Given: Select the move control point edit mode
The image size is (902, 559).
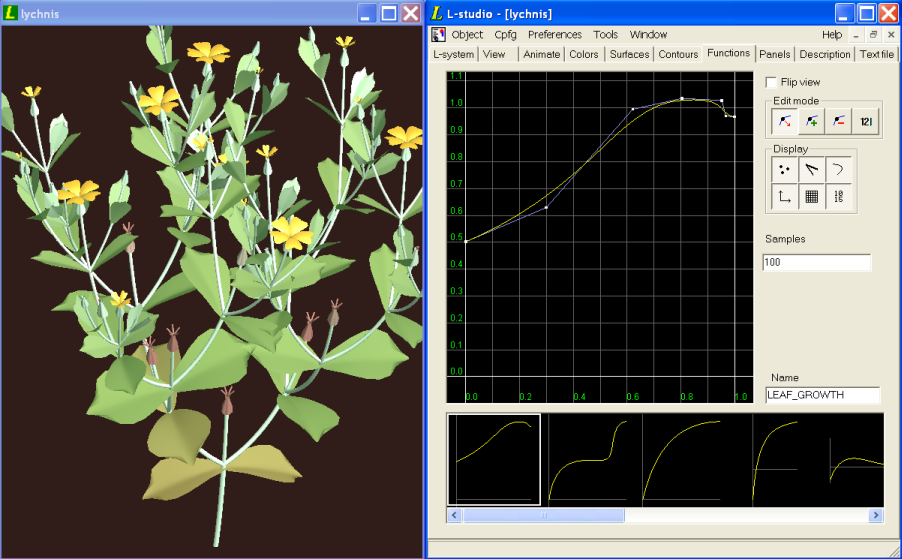Looking at the screenshot, I should [x=784, y=121].
